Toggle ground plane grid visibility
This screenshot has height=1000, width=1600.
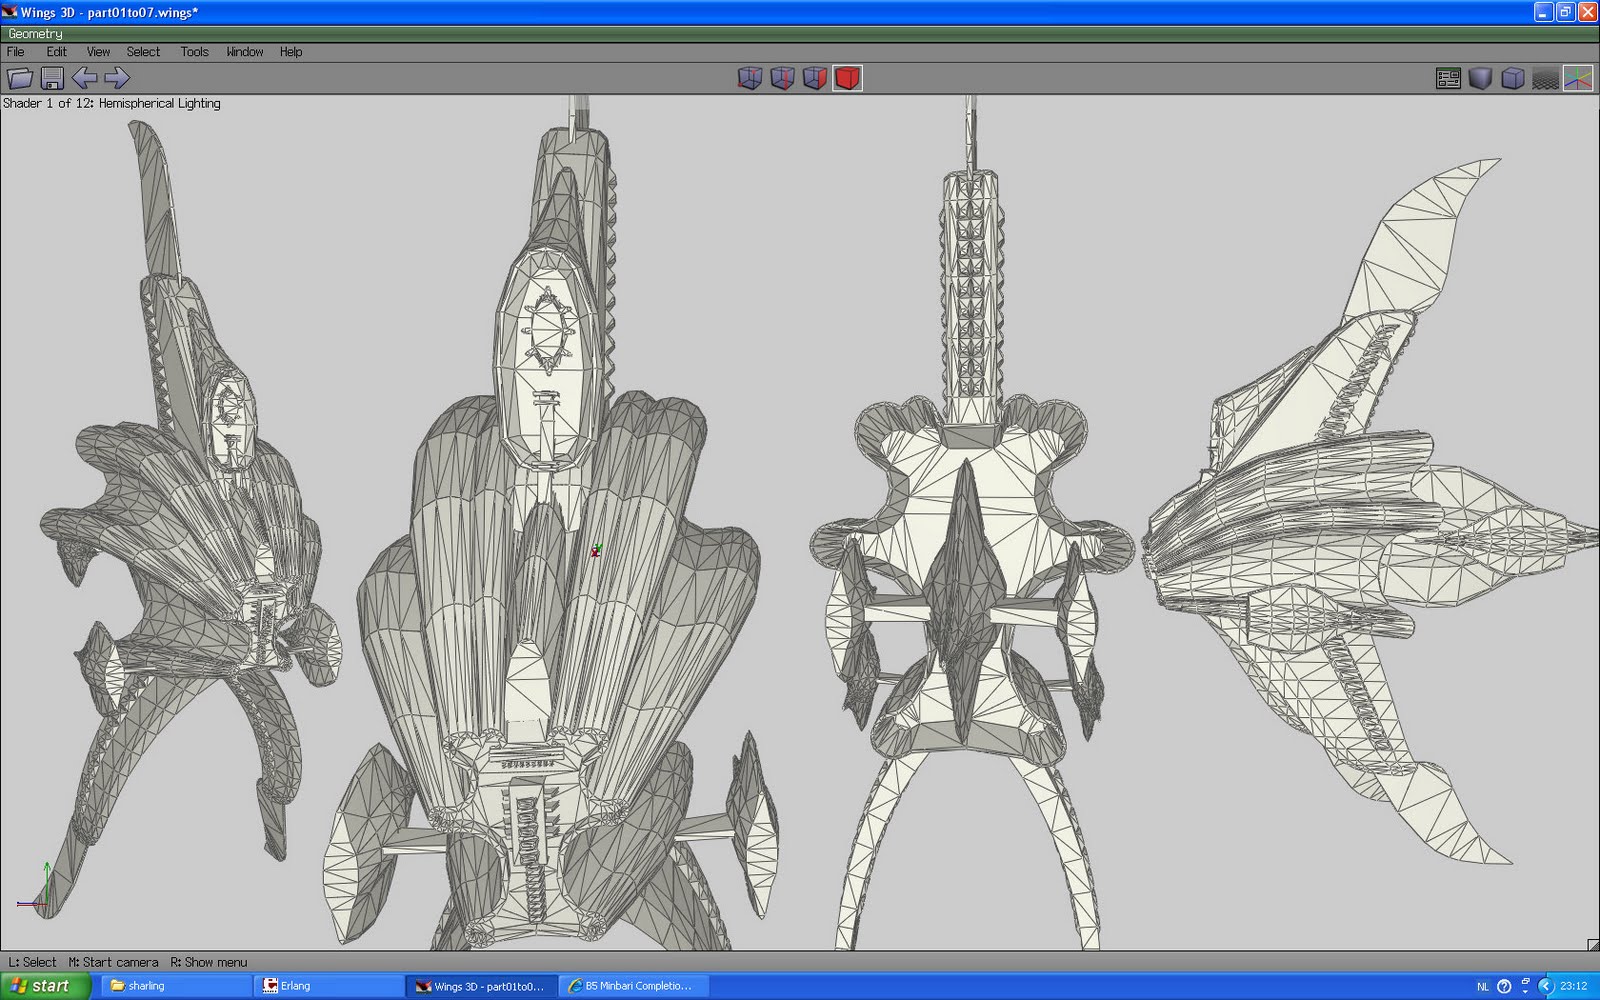point(1545,78)
